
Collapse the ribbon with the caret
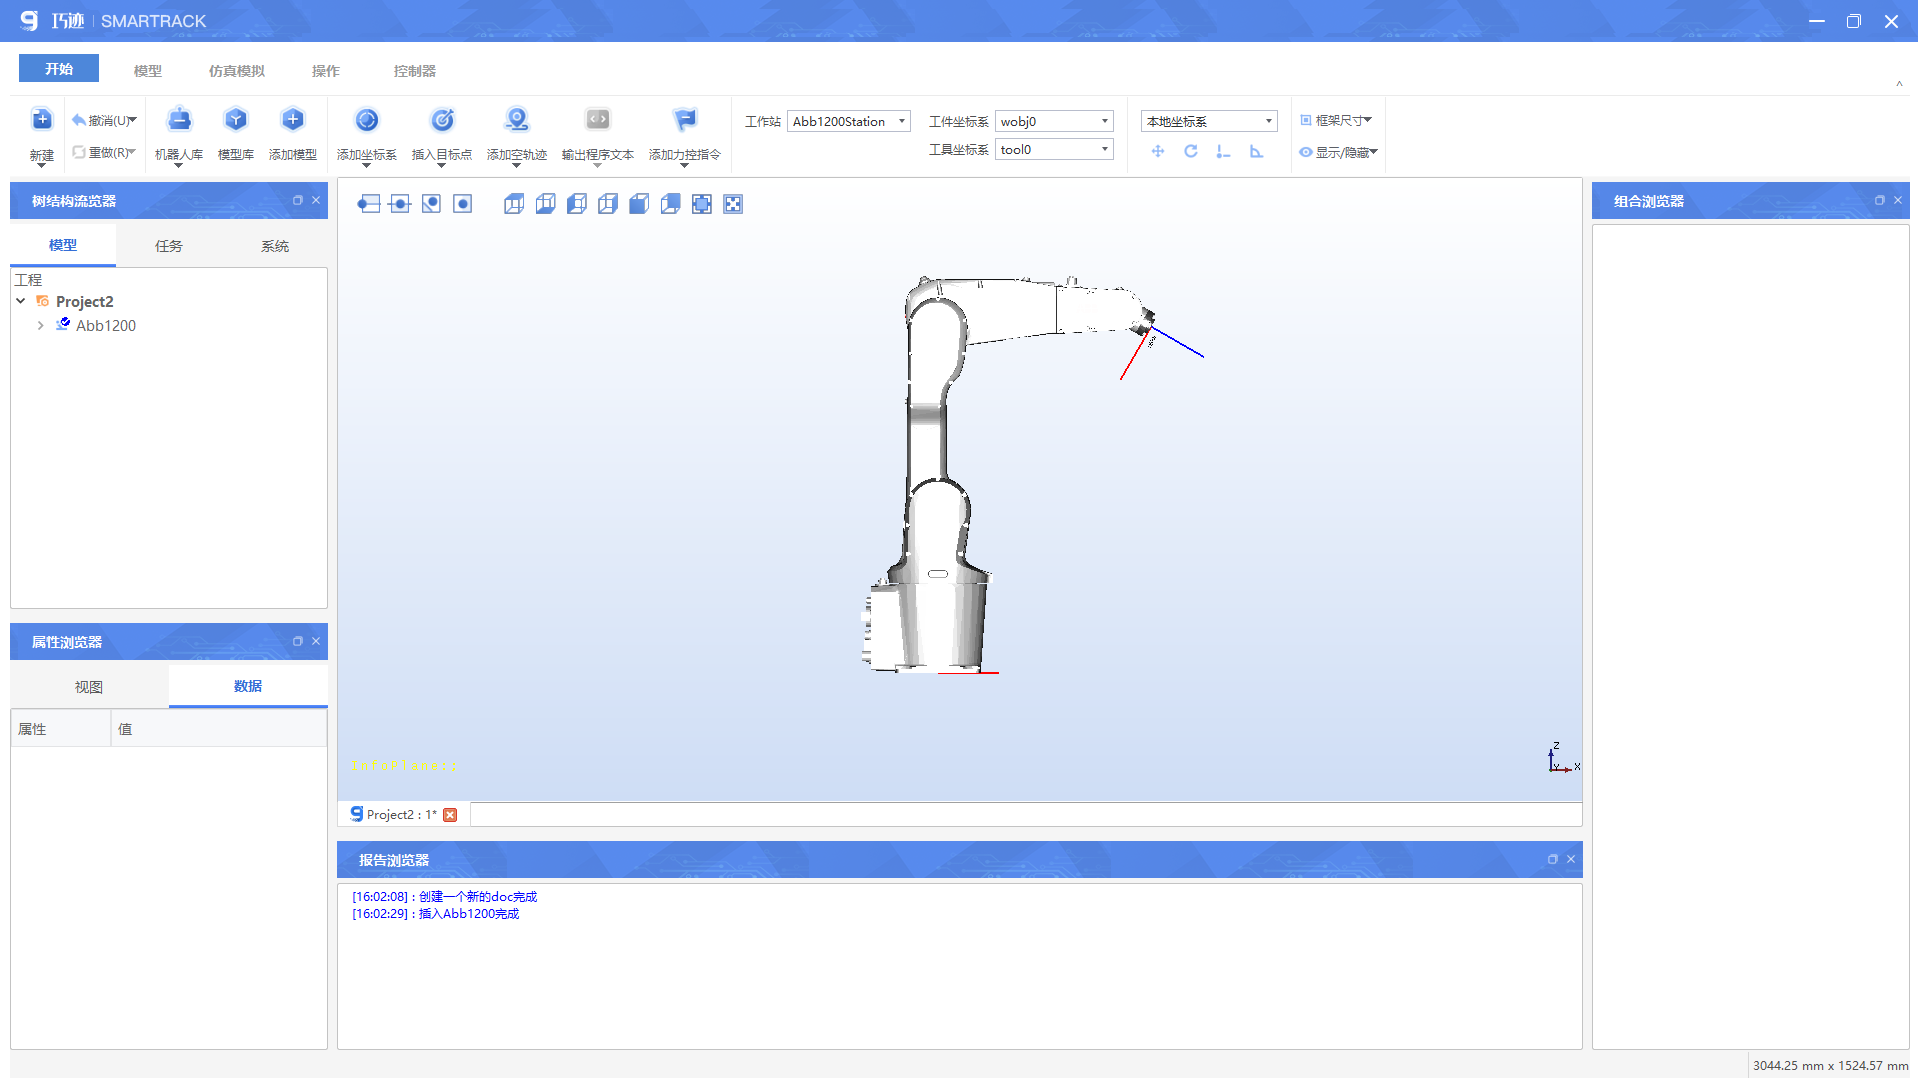(x=1899, y=84)
